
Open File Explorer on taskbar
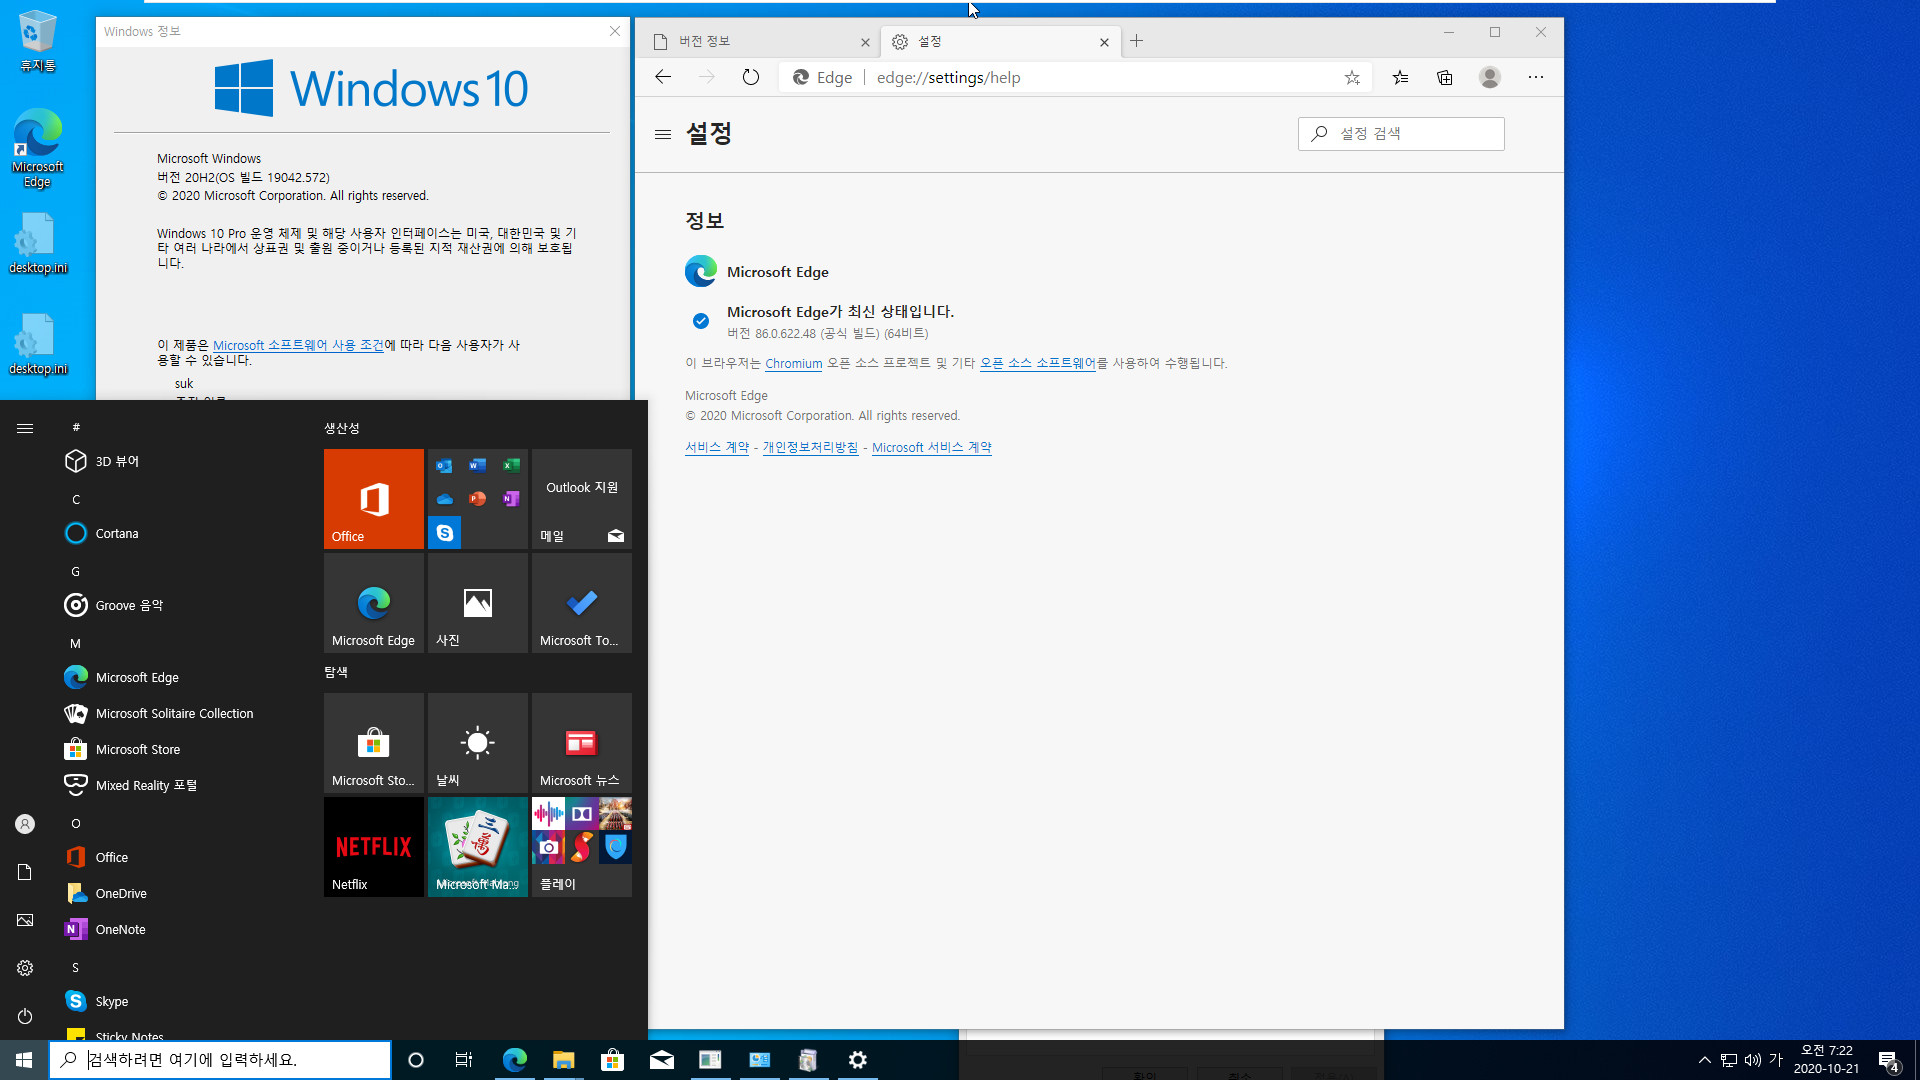(x=563, y=1060)
